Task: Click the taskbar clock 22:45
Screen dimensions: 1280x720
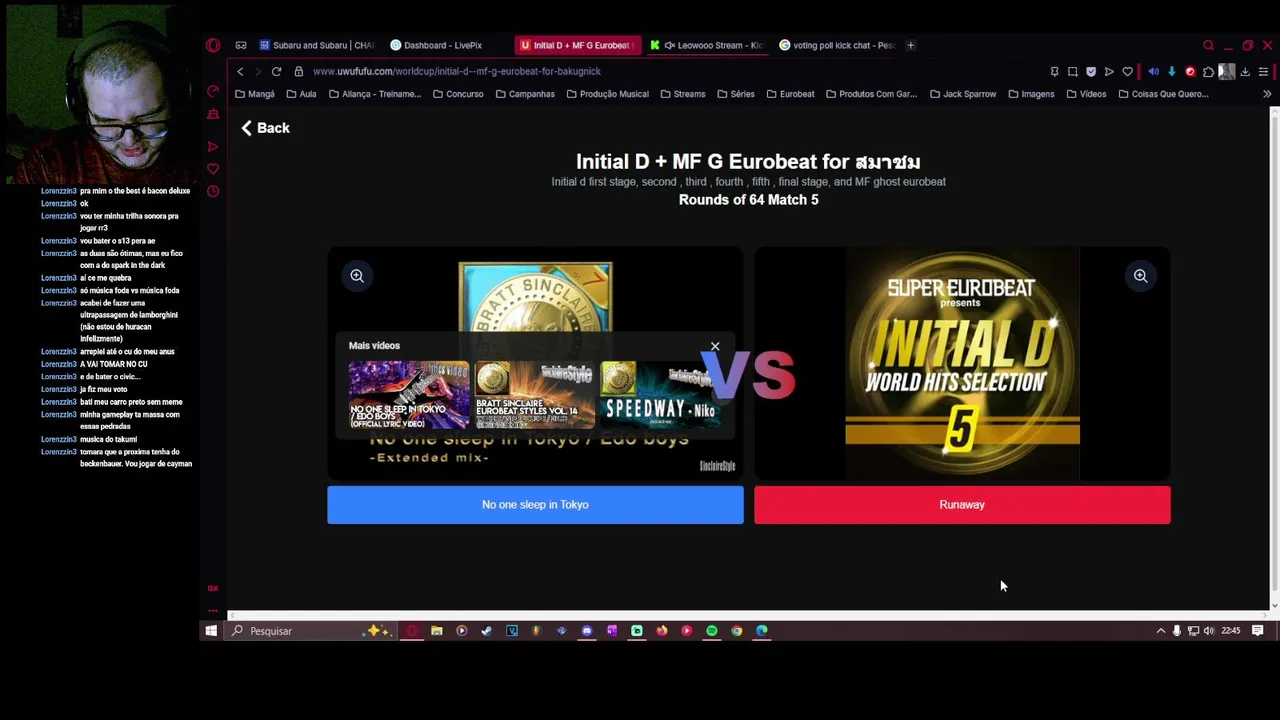Action: [1231, 631]
